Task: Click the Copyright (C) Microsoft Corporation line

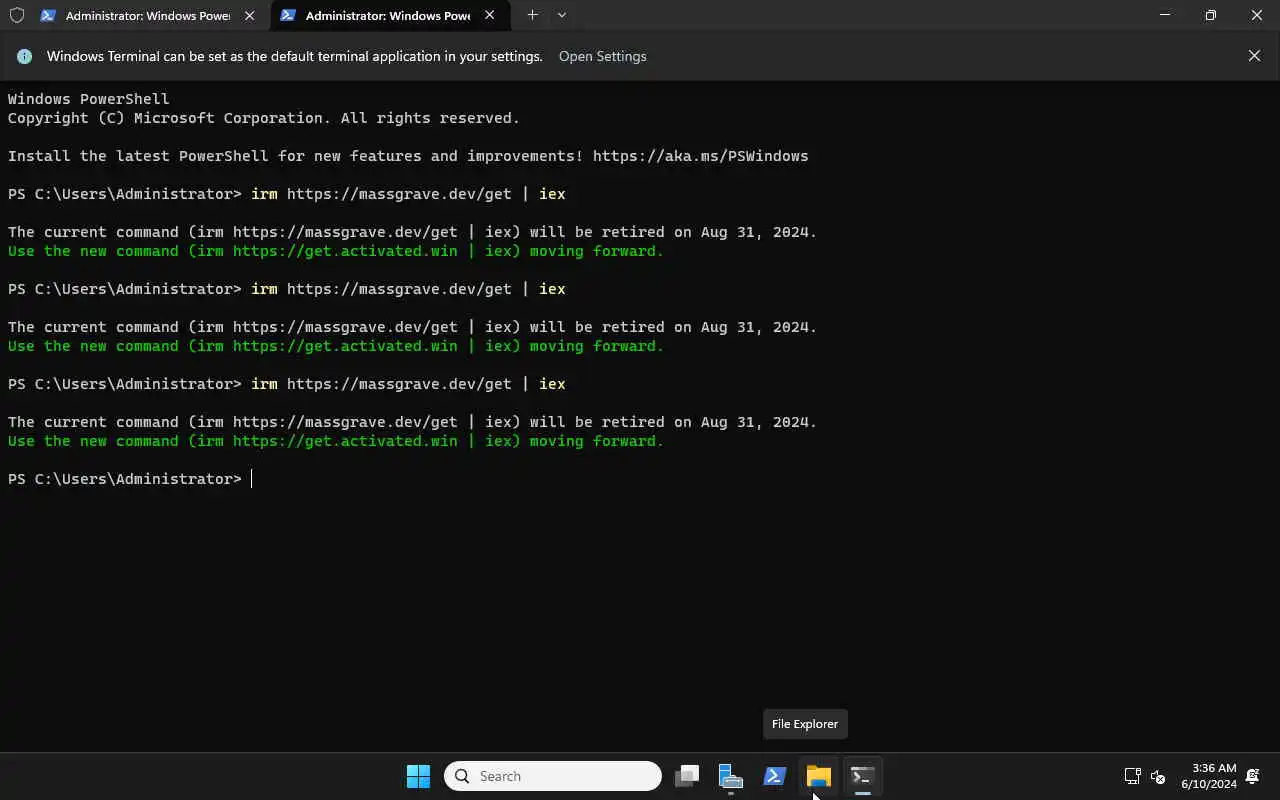Action: click(x=263, y=118)
